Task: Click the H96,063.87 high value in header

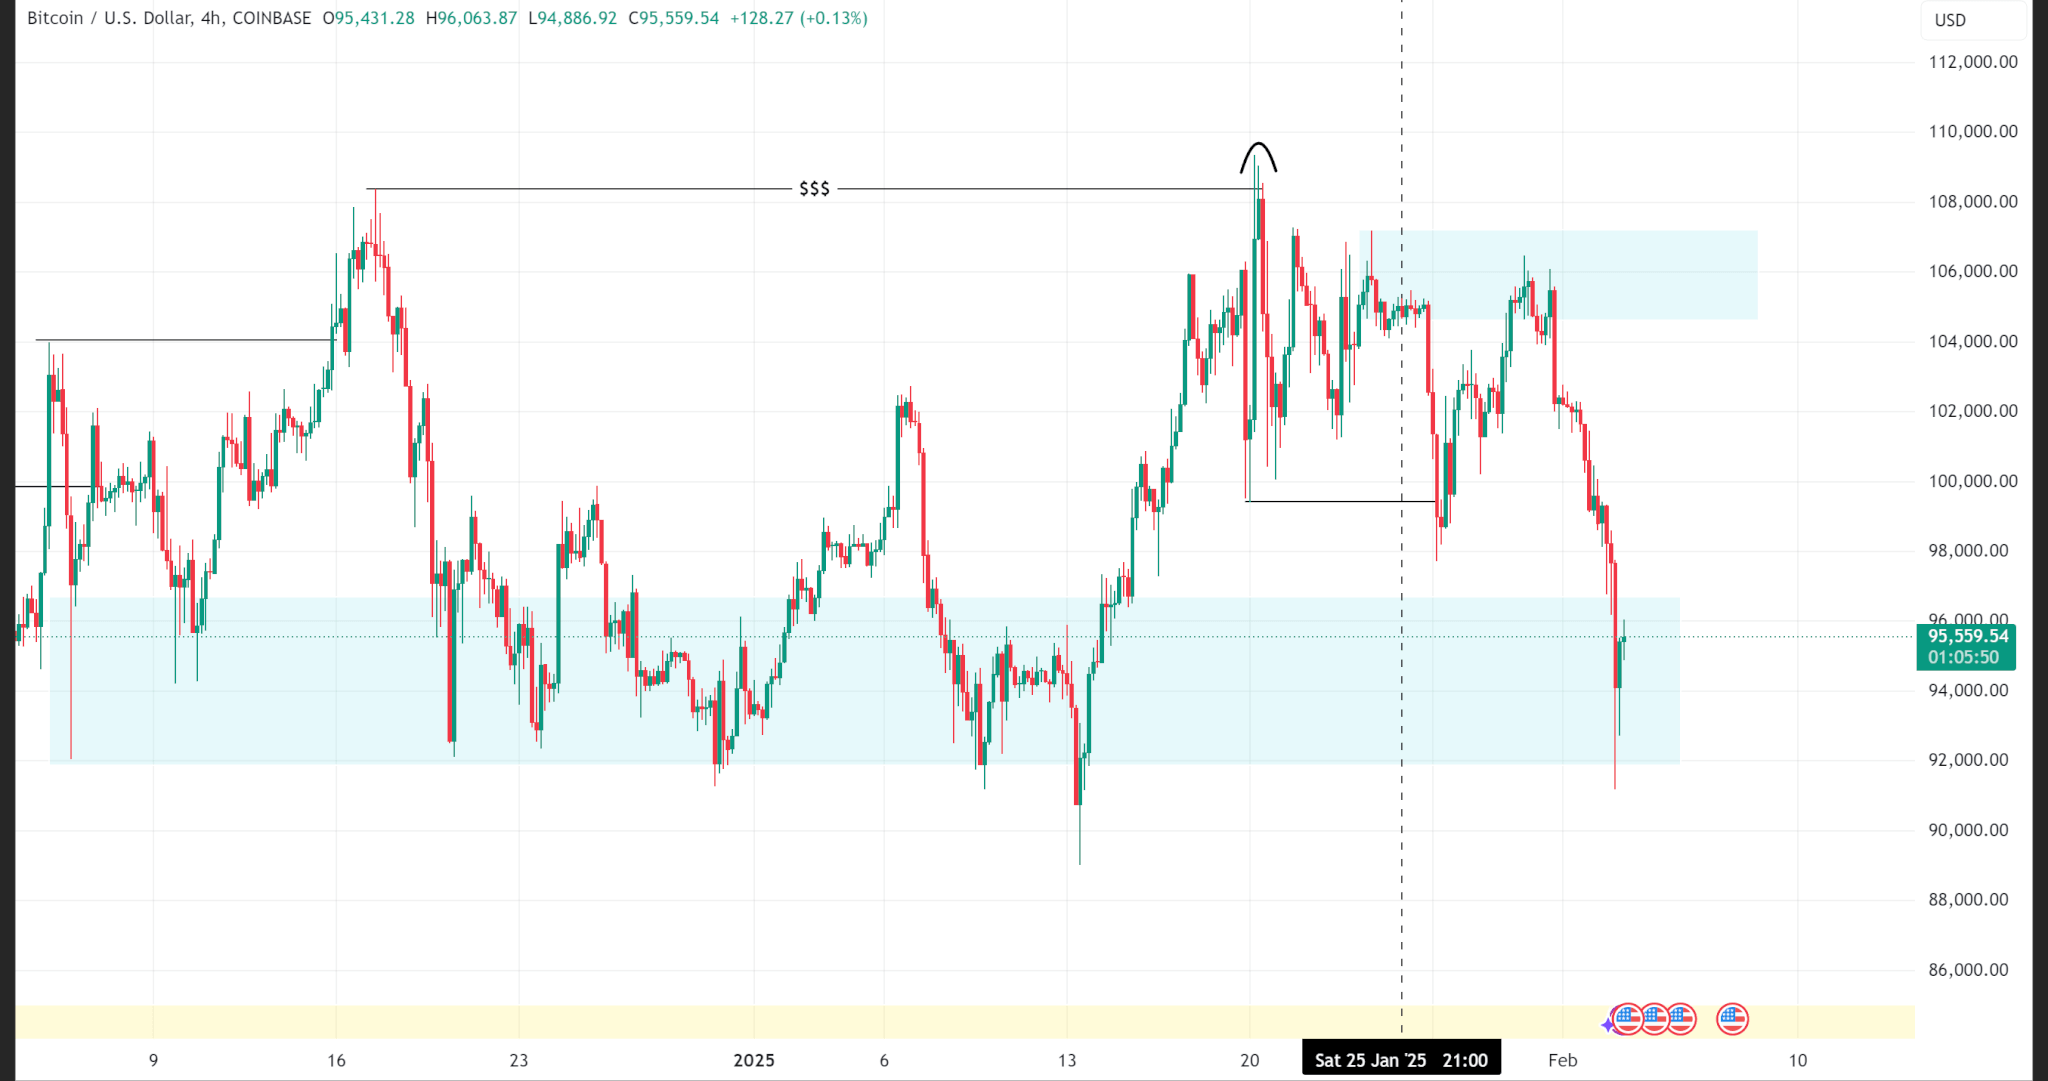Action: pos(471,18)
